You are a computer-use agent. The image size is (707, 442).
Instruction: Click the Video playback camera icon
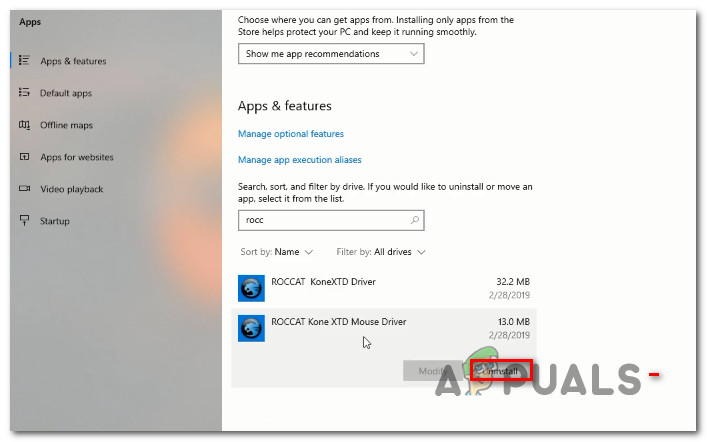coord(24,188)
